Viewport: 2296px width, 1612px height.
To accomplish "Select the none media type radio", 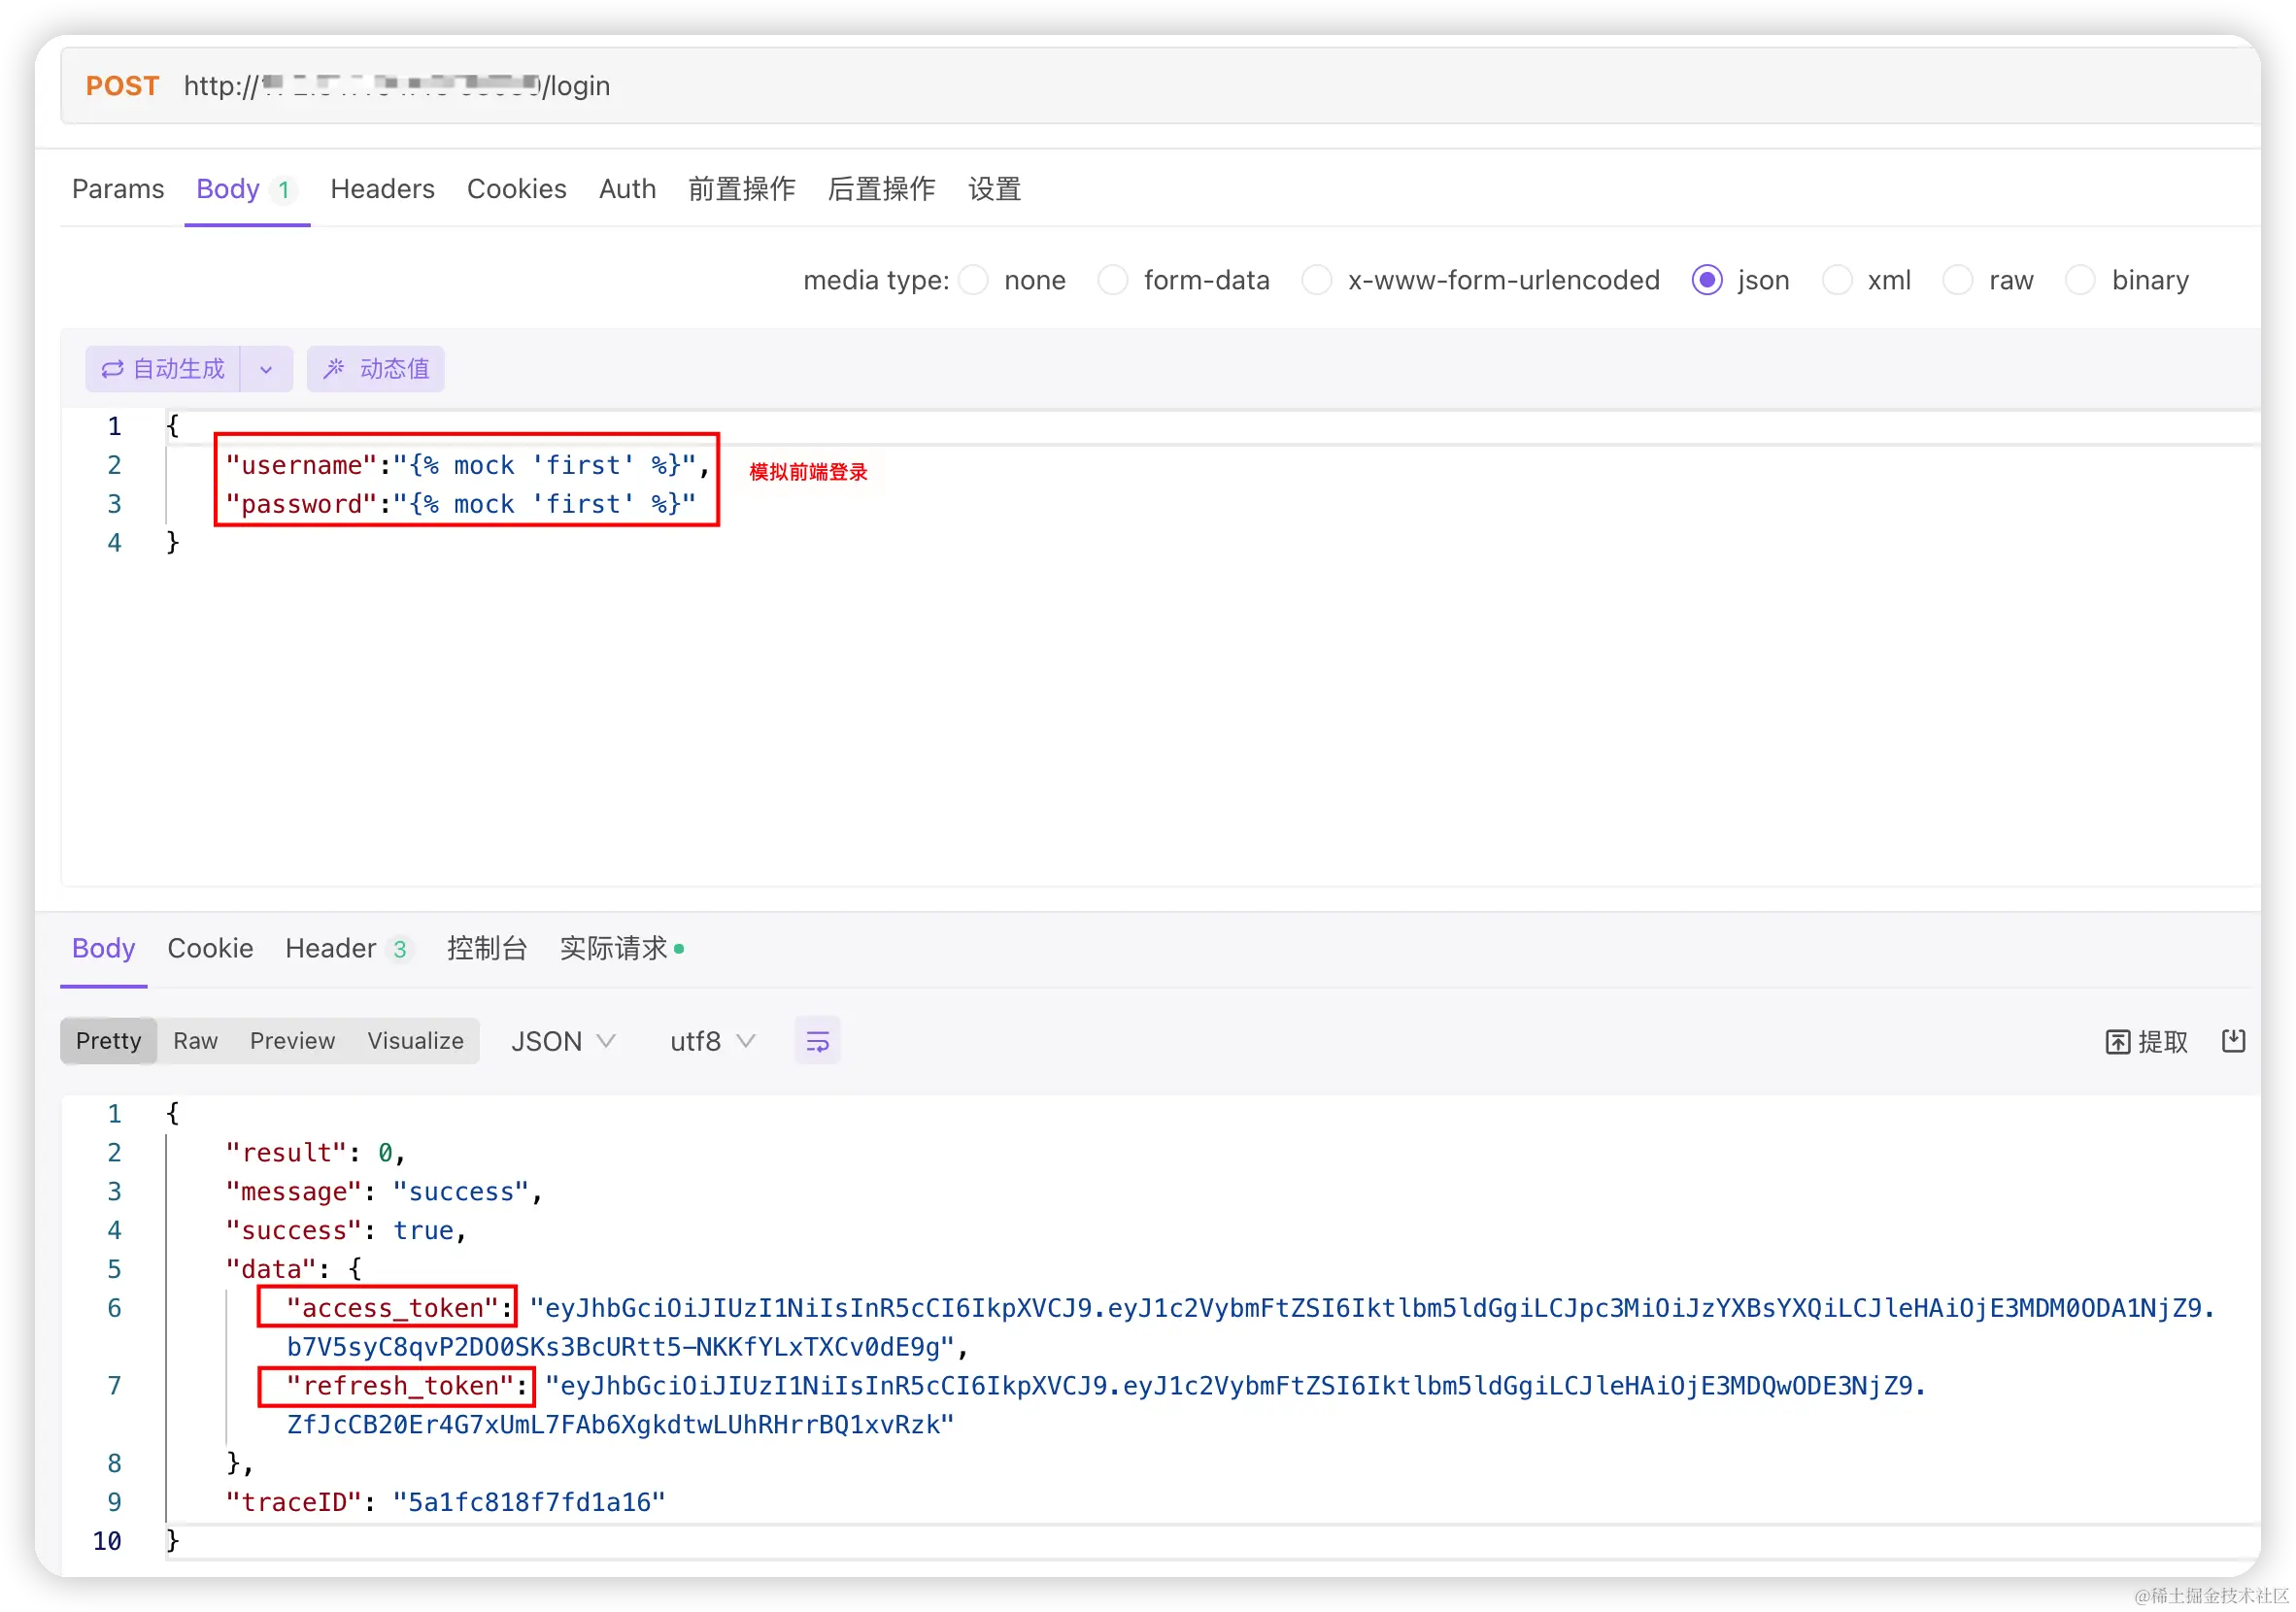I will pyautogui.click(x=973, y=280).
